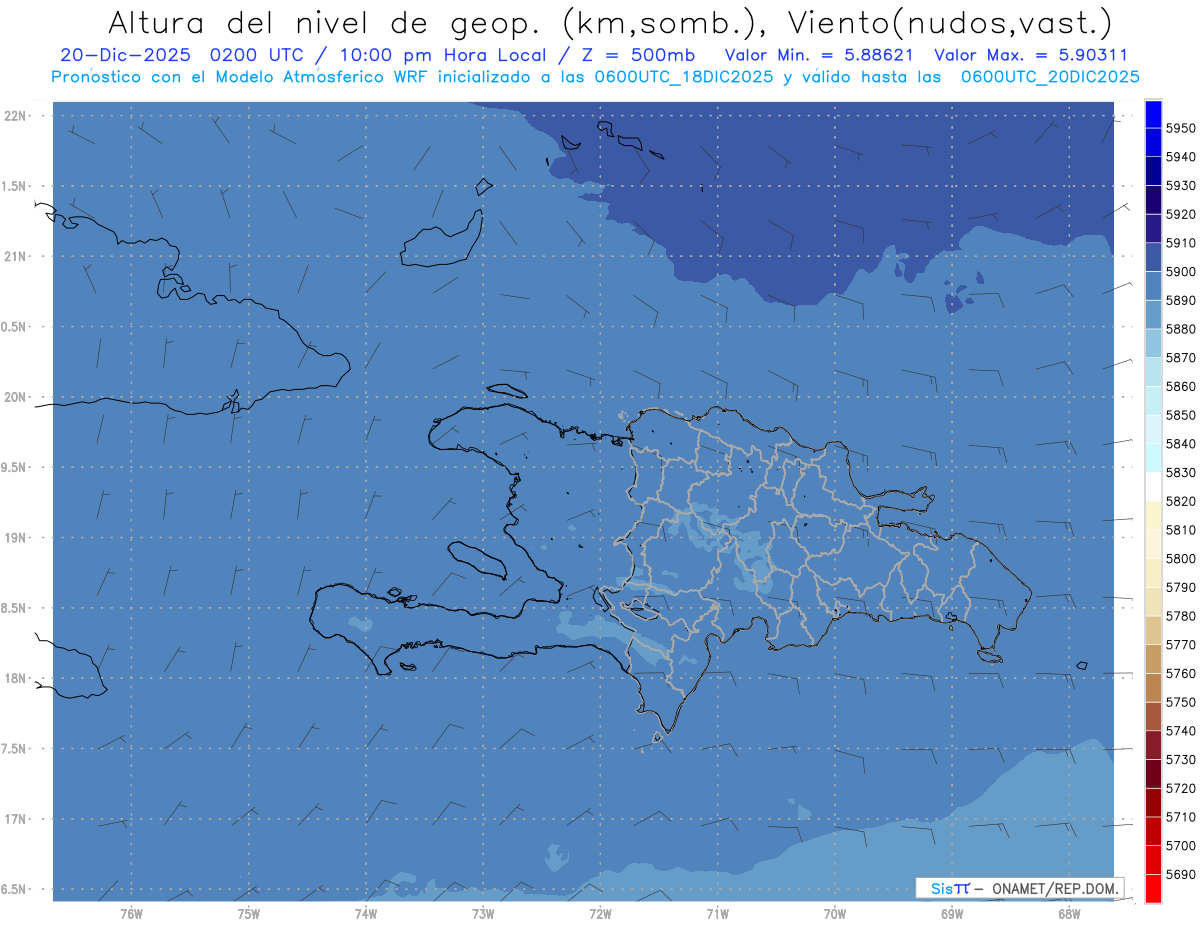This screenshot has width=1200, height=927.
Task: Click the '5770' colorbar label
Action: pyautogui.click(x=1180, y=644)
